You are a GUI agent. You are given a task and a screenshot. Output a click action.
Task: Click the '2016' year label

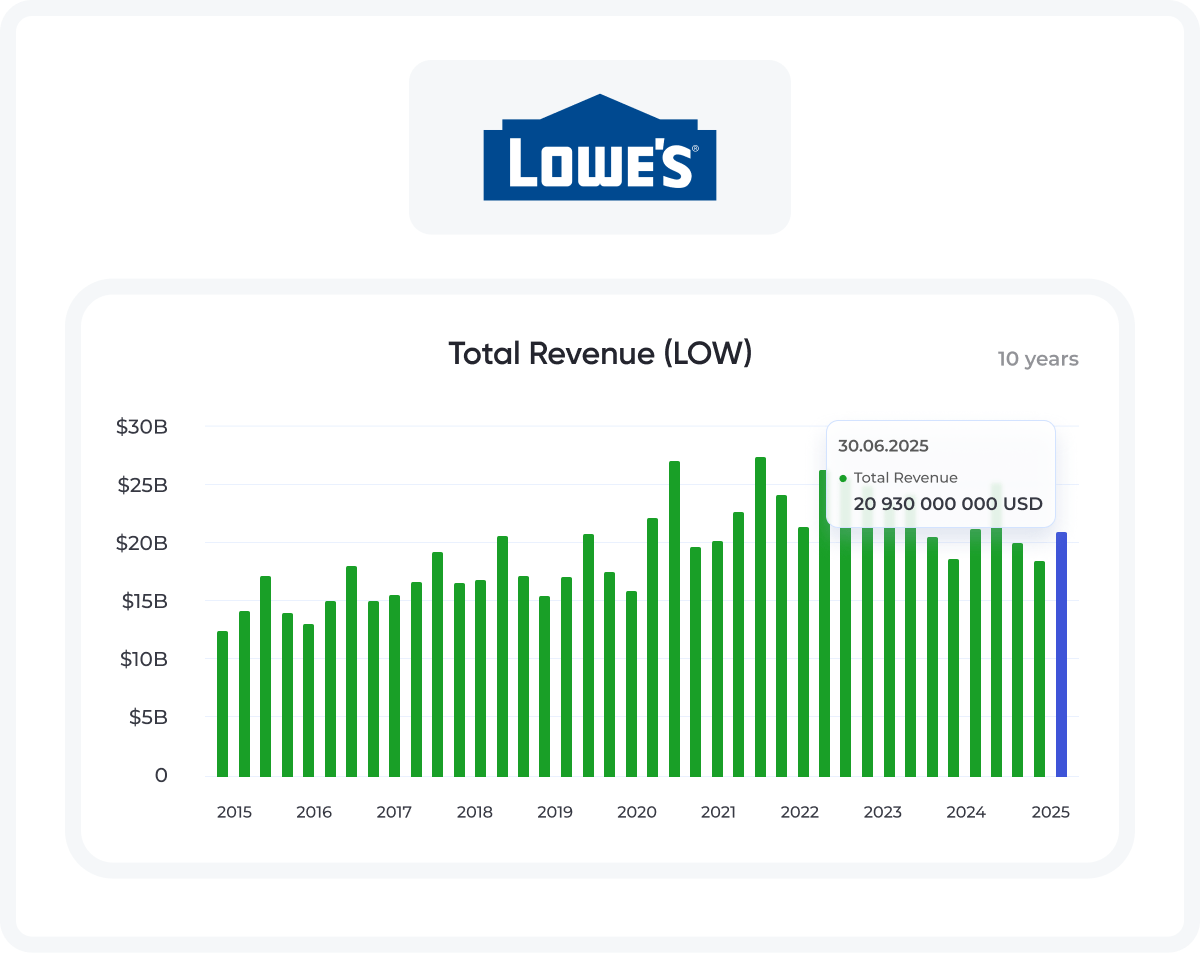314,812
